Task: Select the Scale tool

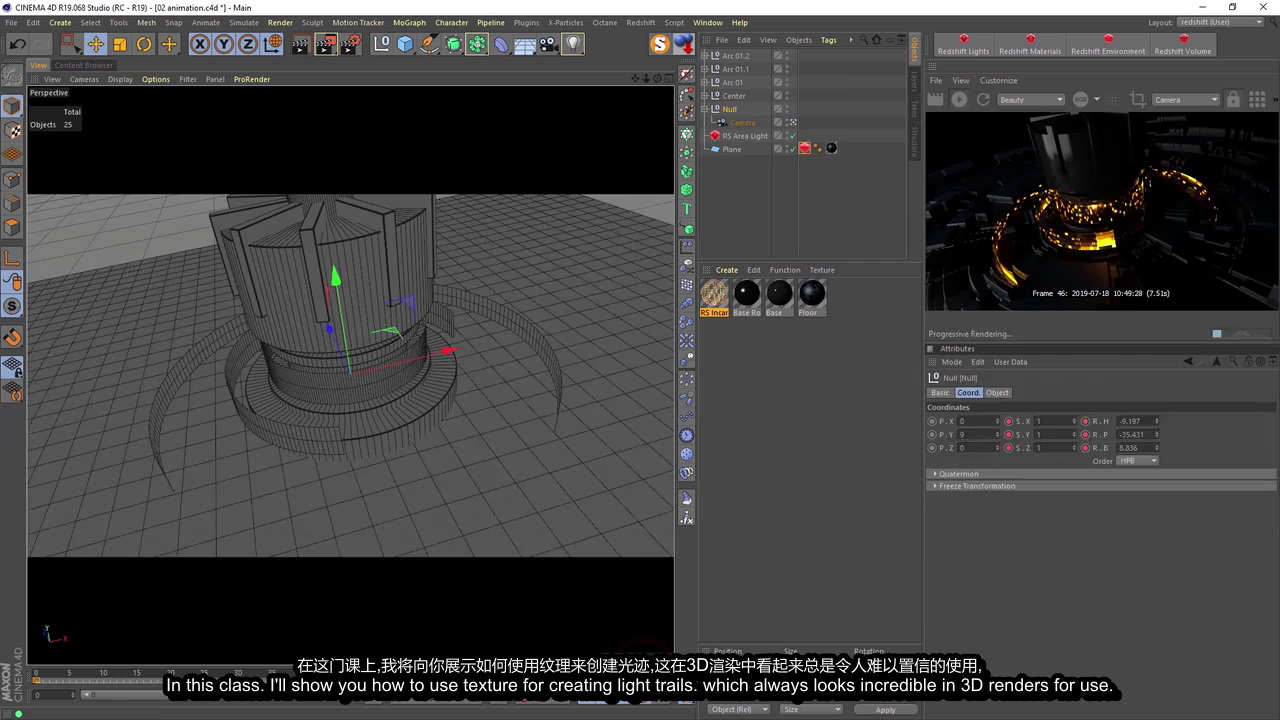Action: coord(120,44)
